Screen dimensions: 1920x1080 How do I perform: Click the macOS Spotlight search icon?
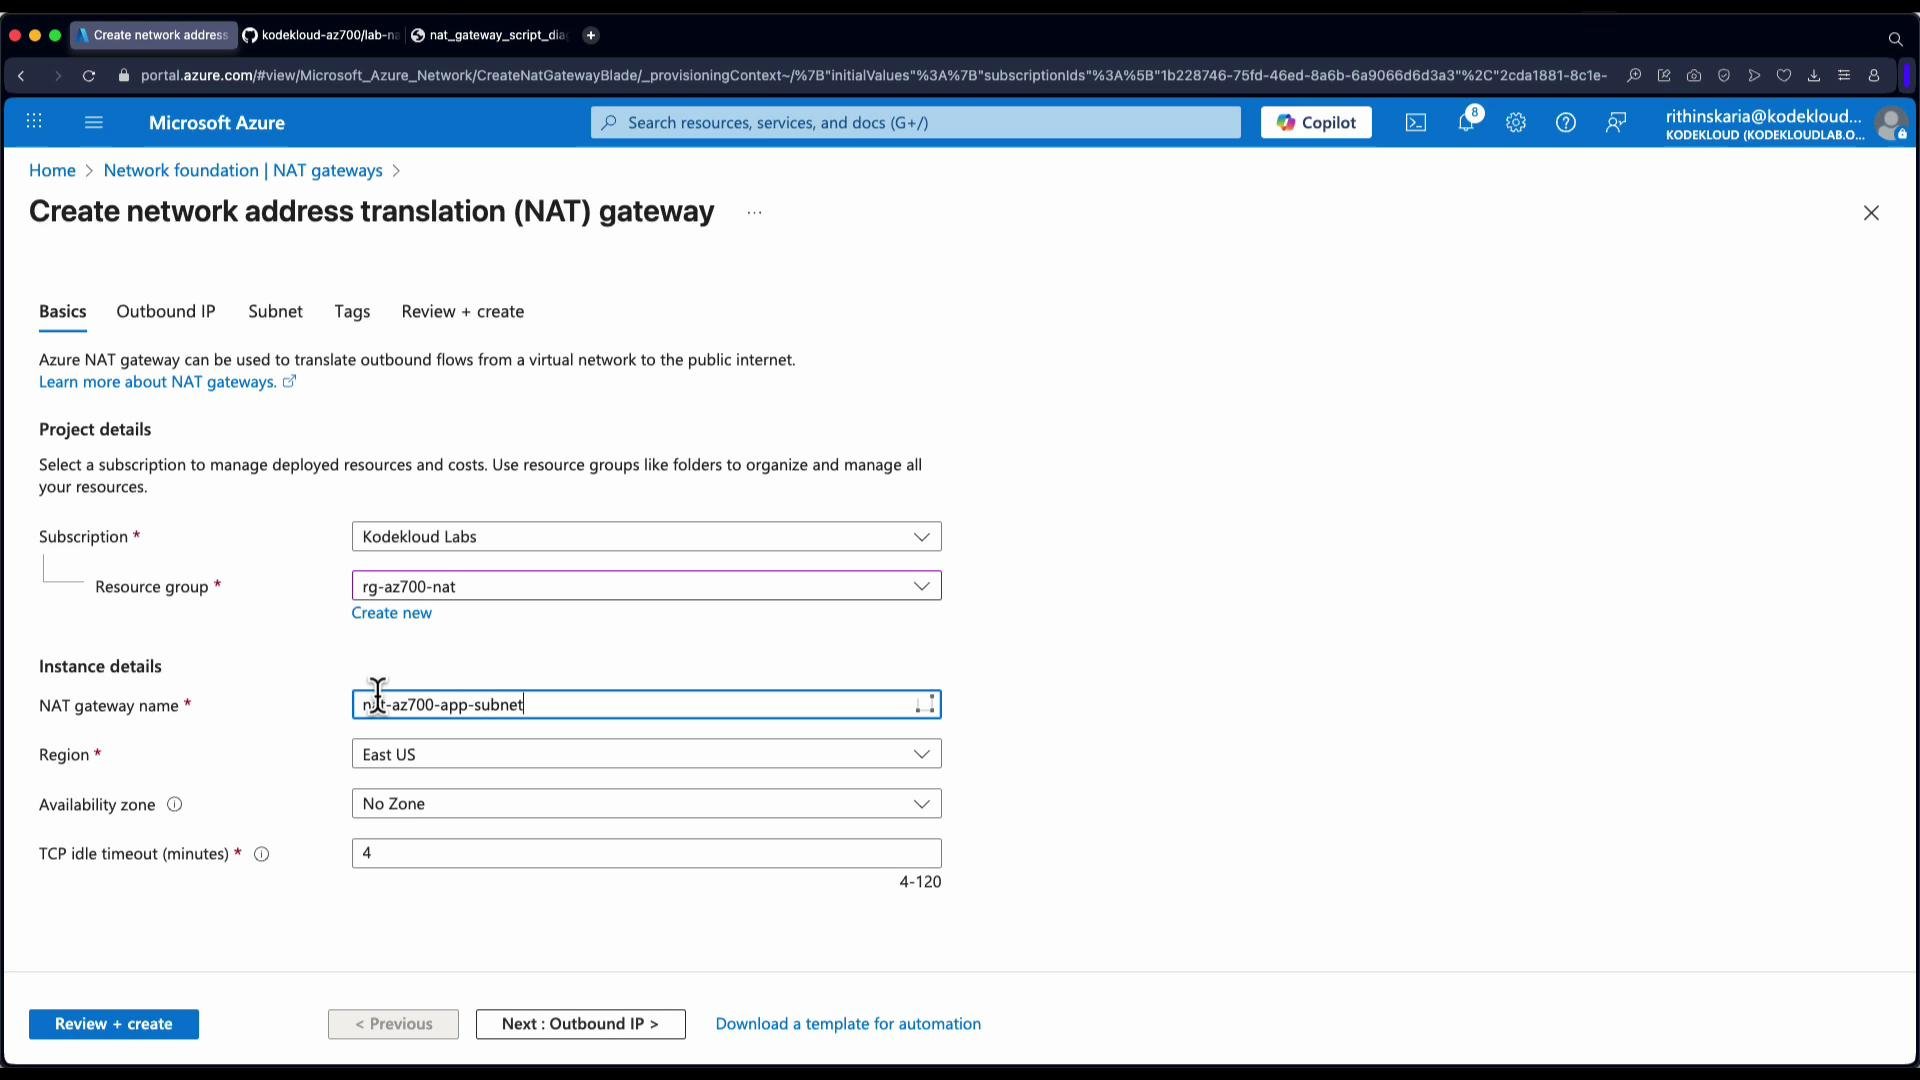click(x=1895, y=39)
